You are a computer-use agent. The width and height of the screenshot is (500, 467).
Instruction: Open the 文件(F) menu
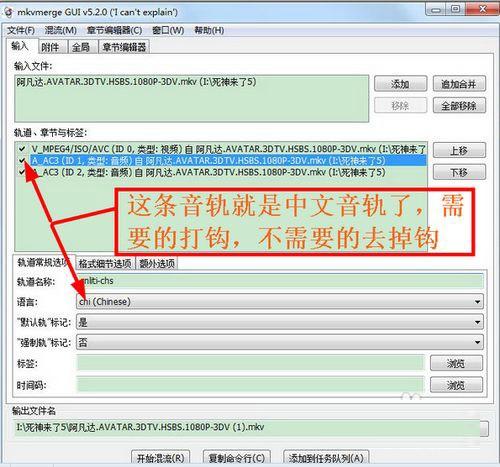21,31
